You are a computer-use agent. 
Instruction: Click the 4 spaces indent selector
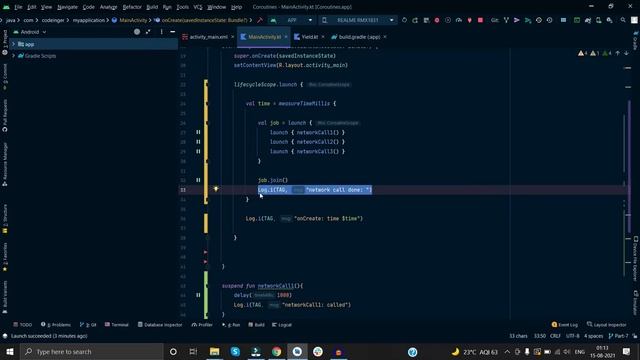(x=593, y=336)
